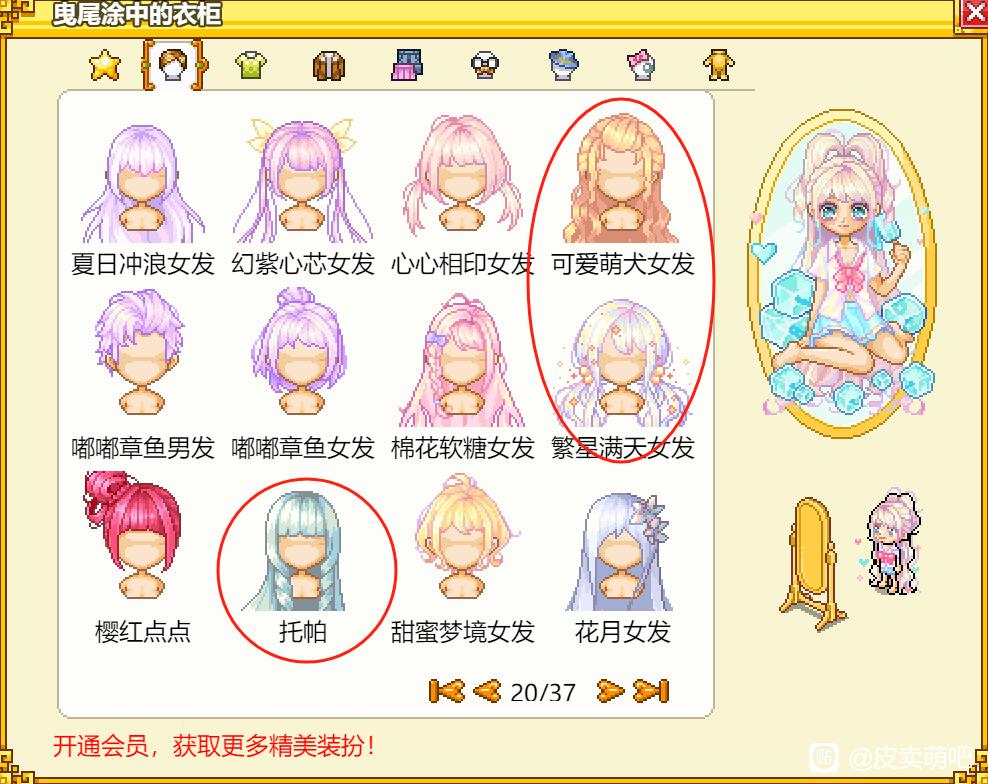Open the brown jacket outerwear category

(329, 66)
